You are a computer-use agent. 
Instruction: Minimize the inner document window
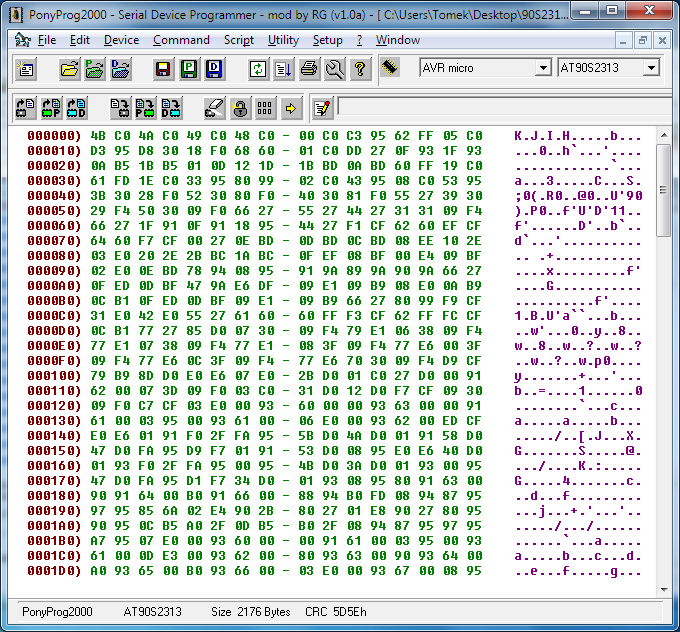[623, 41]
